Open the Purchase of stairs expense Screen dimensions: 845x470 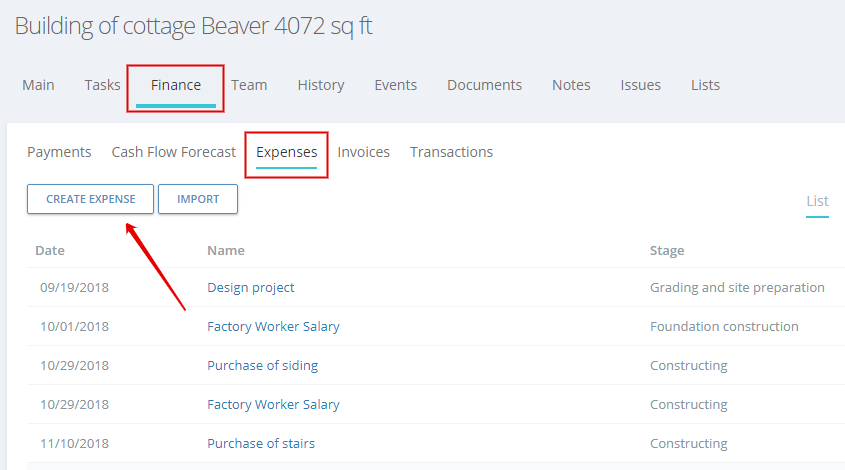click(x=261, y=444)
